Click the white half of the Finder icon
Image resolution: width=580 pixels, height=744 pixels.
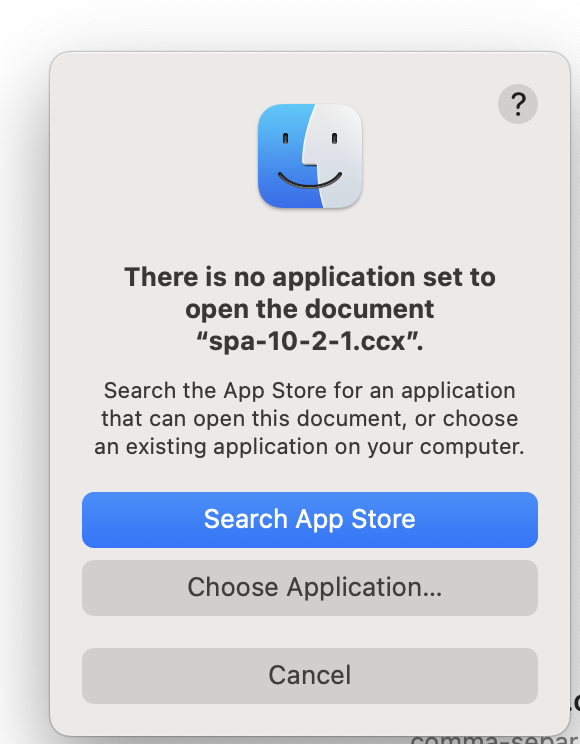[338, 157]
